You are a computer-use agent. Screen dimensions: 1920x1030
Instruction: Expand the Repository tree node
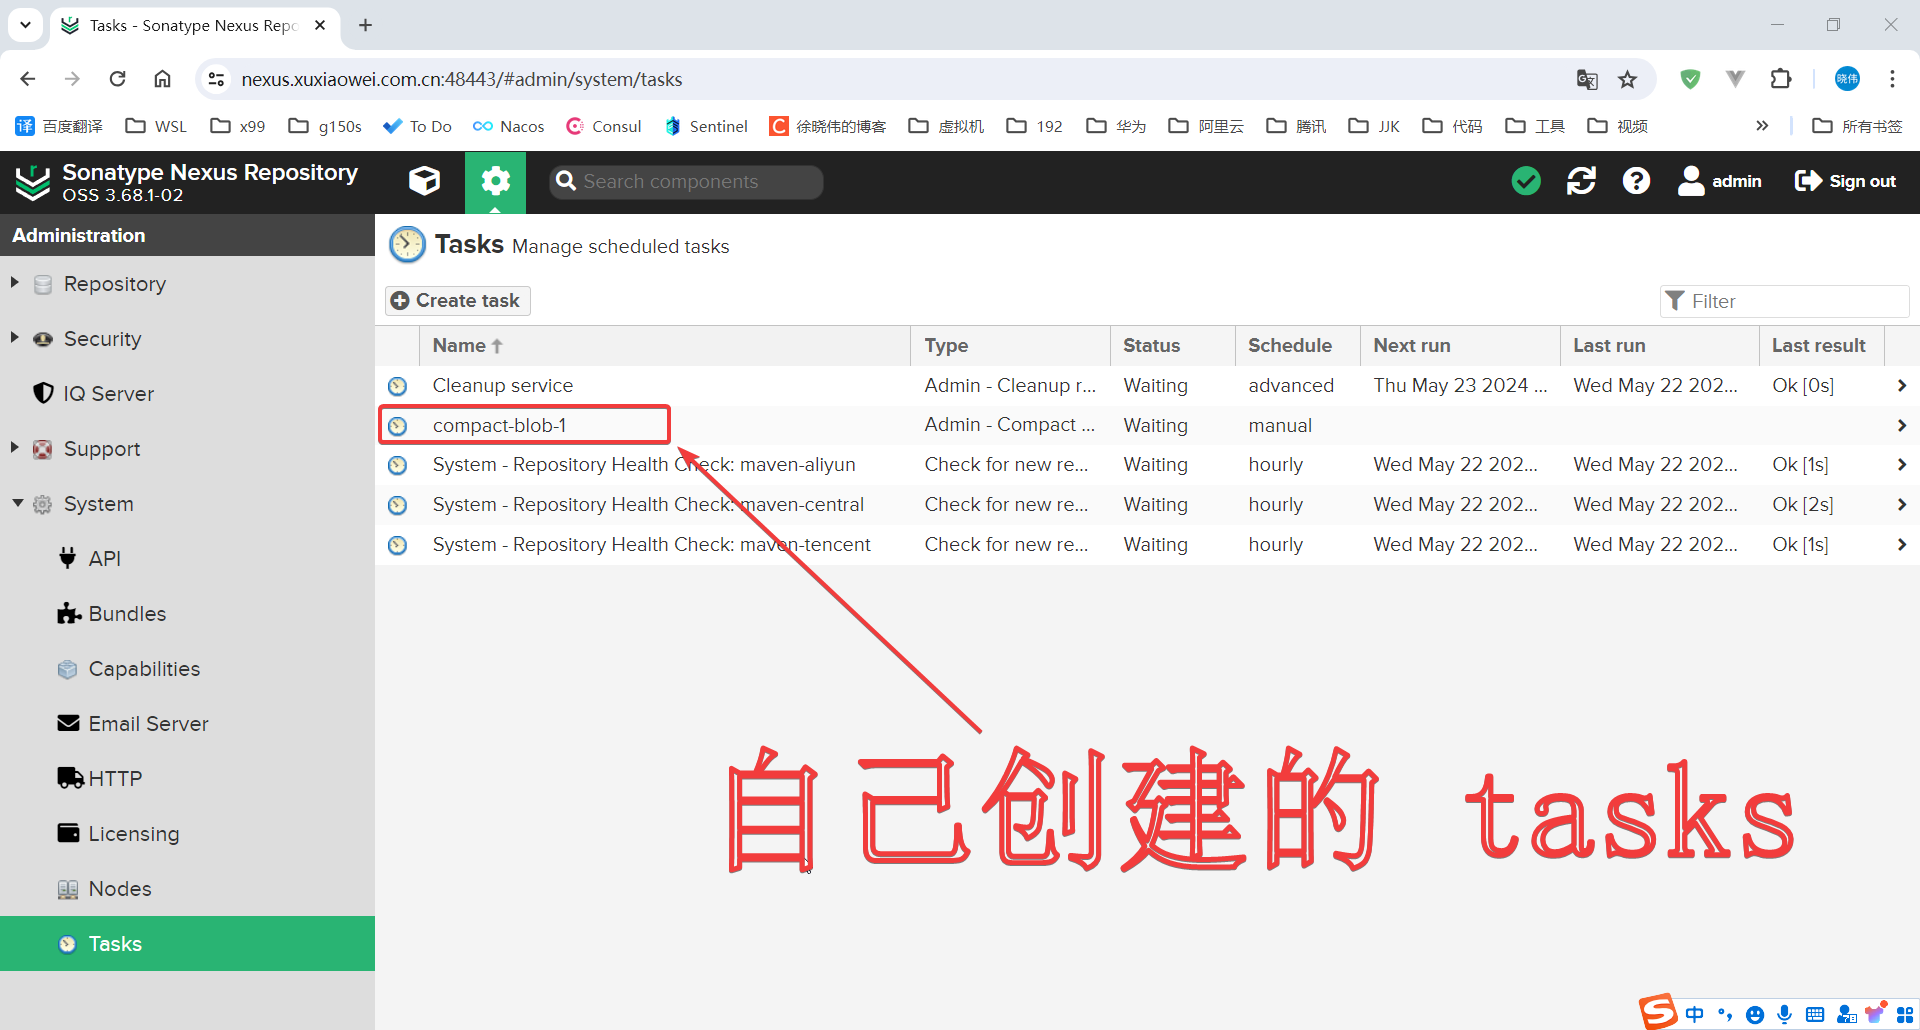(15, 283)
